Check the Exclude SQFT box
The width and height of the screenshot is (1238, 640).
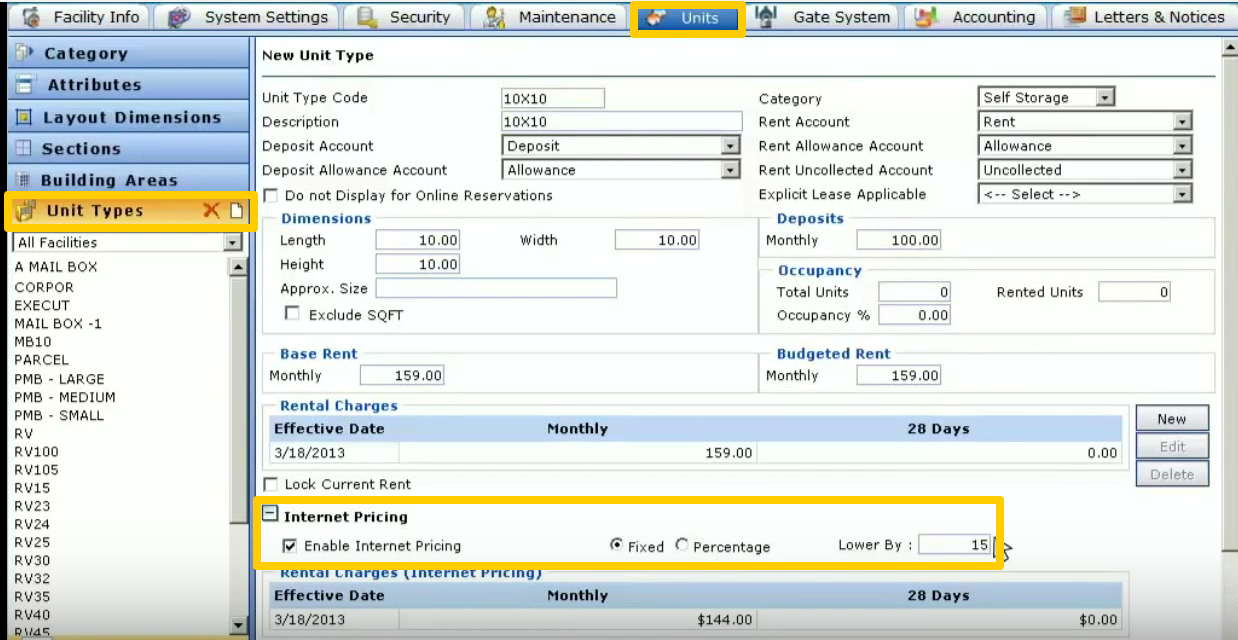click(x=293, y=314)
